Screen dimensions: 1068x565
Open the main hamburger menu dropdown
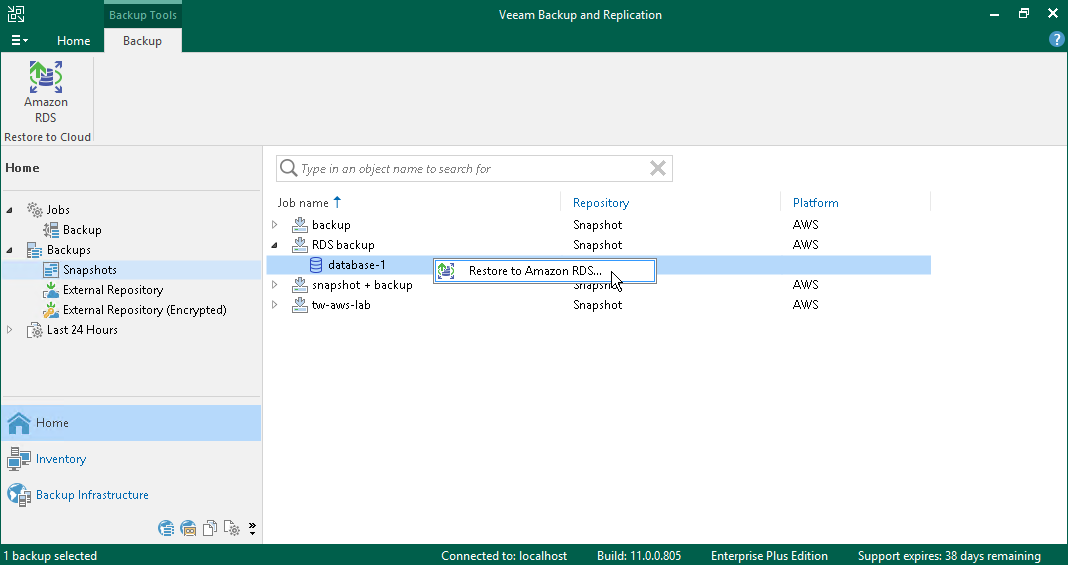[19, 41]
